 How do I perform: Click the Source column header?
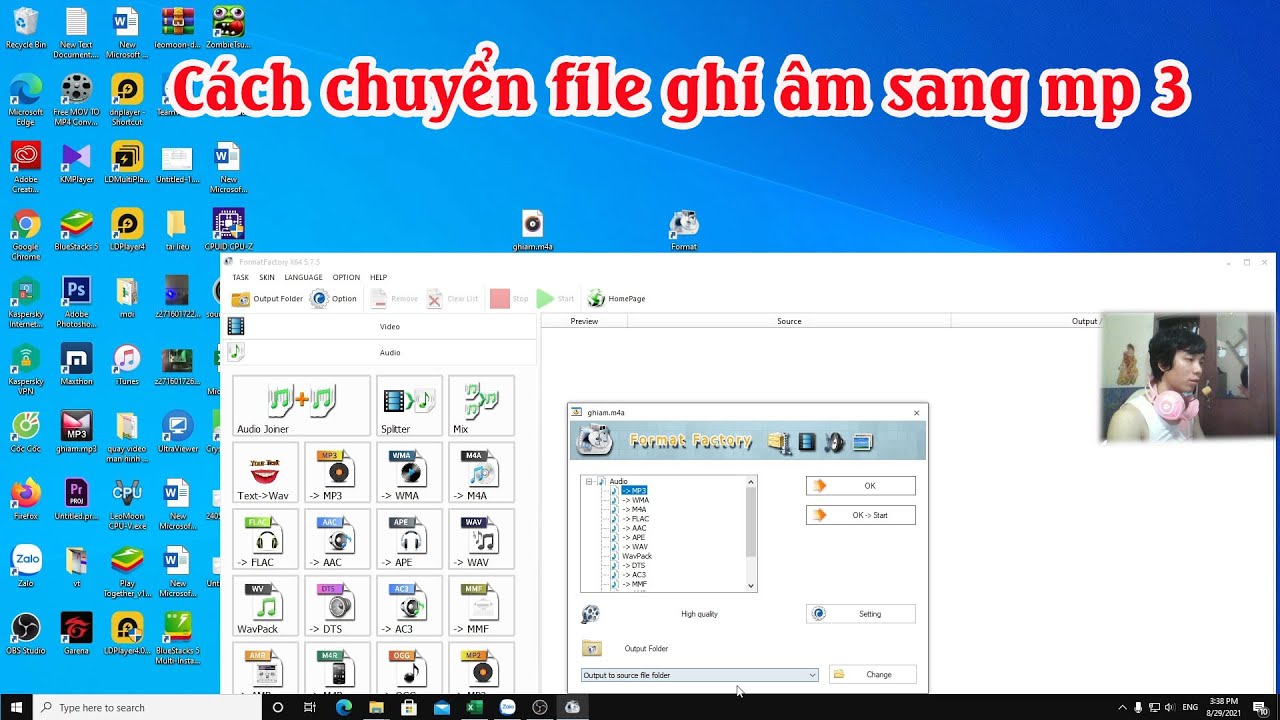coord(789,321)
